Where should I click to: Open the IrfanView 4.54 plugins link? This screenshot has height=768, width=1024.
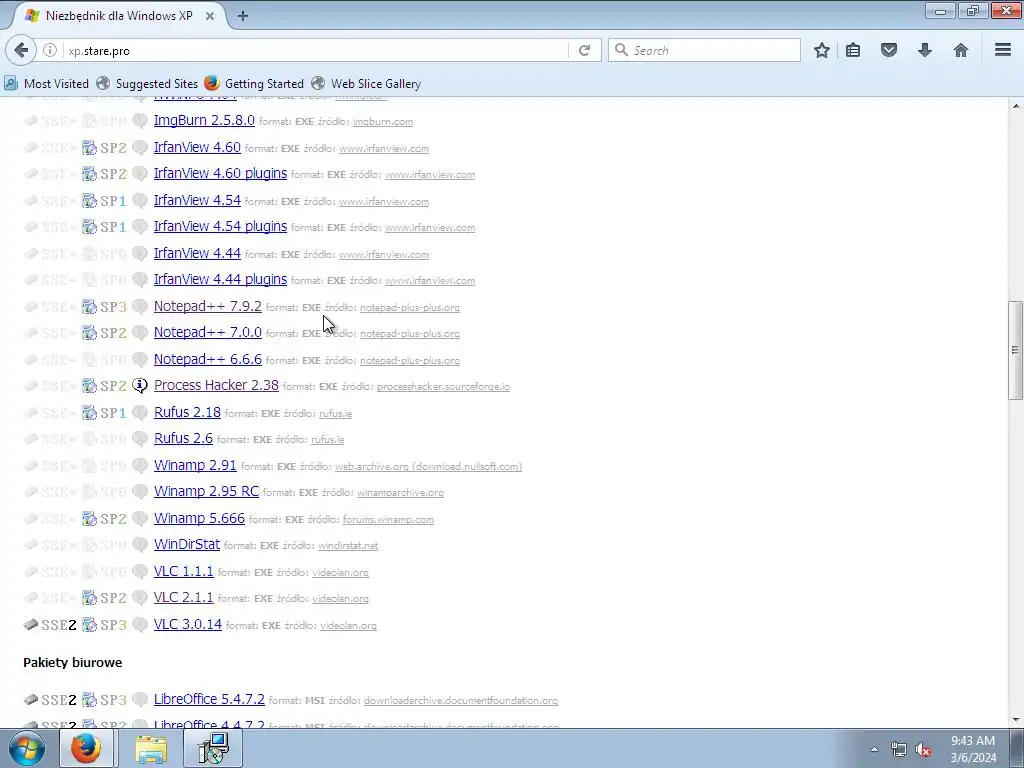(220, 226)
